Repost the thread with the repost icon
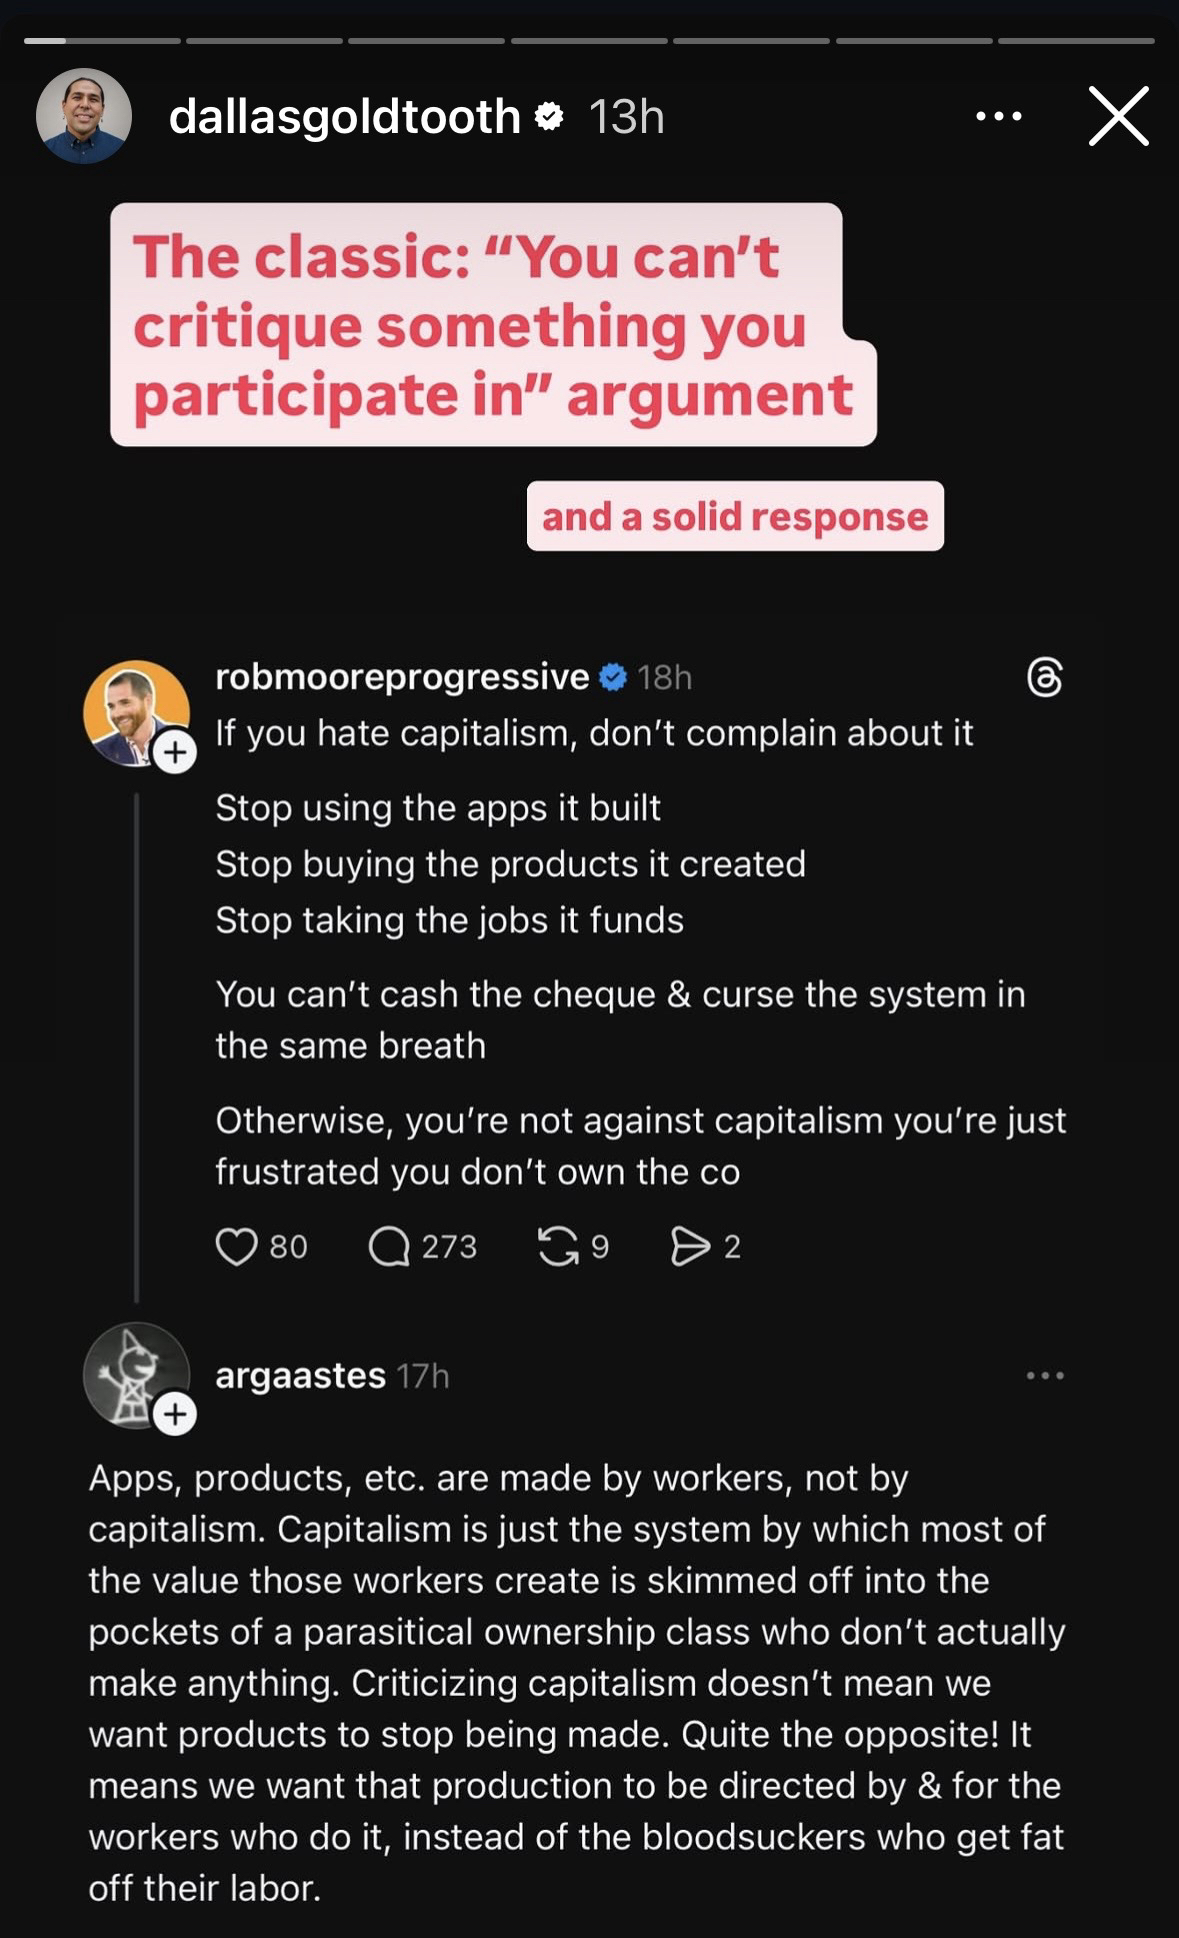This screenshot has width=1179, height=1938. (x=558, y=1247)
